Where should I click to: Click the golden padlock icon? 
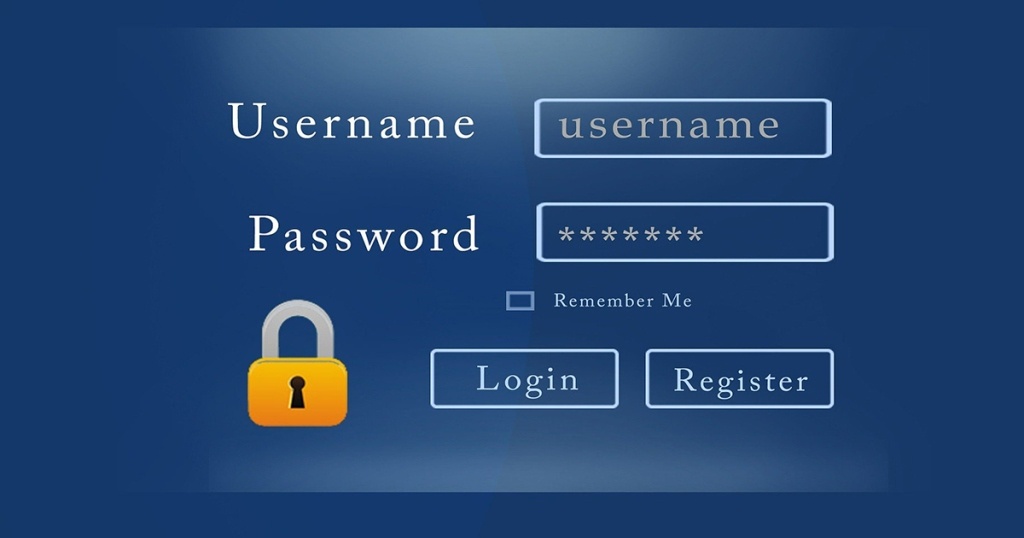(298, 363)
